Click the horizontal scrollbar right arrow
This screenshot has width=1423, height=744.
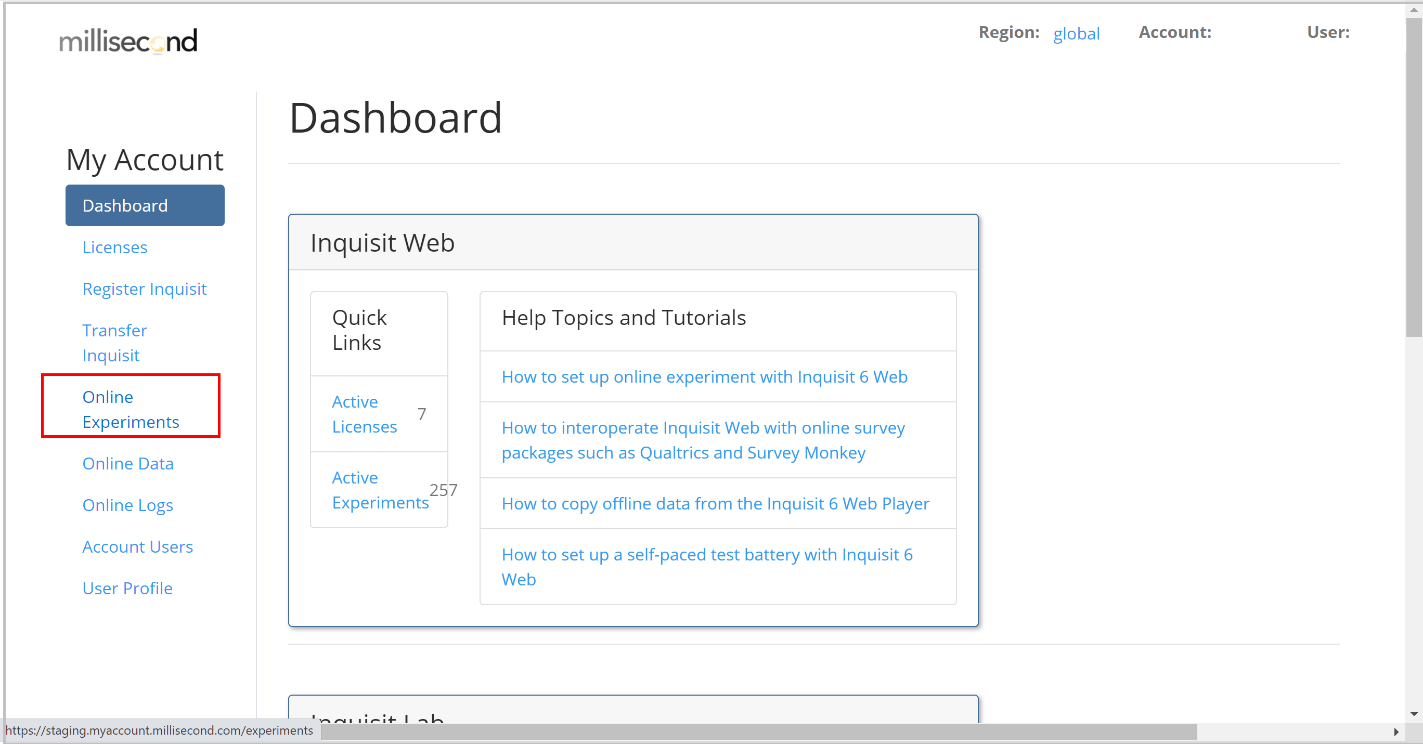pyautogui.click(x=1397, y=732)
